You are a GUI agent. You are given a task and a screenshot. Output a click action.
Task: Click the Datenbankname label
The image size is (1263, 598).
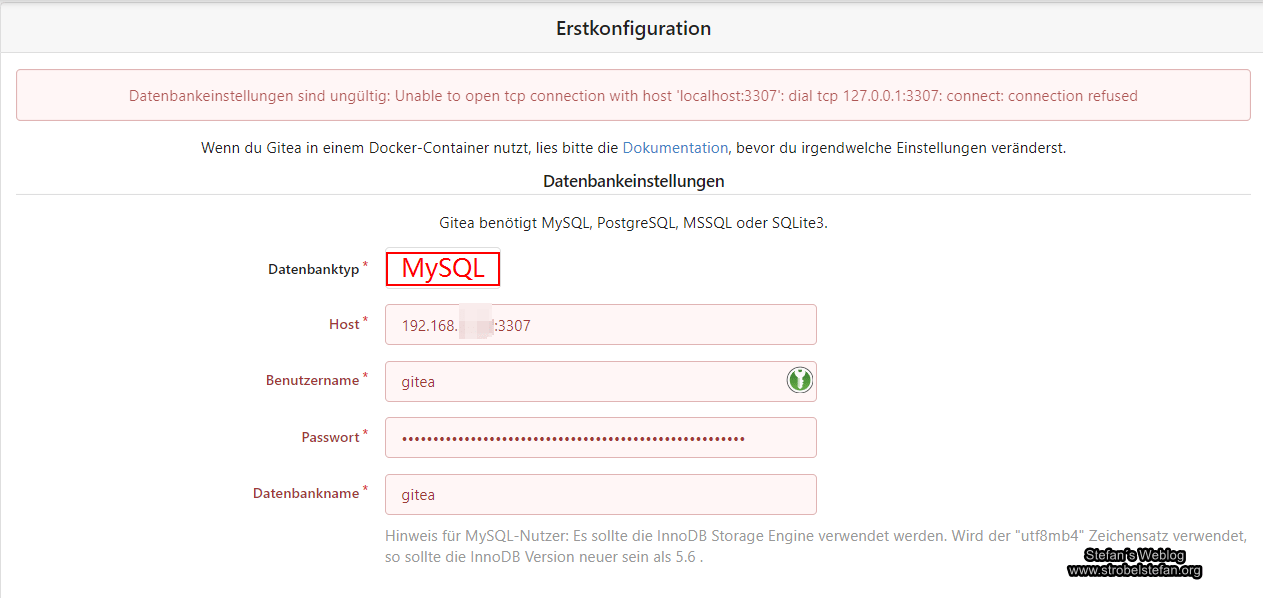[x=305, y=493]
